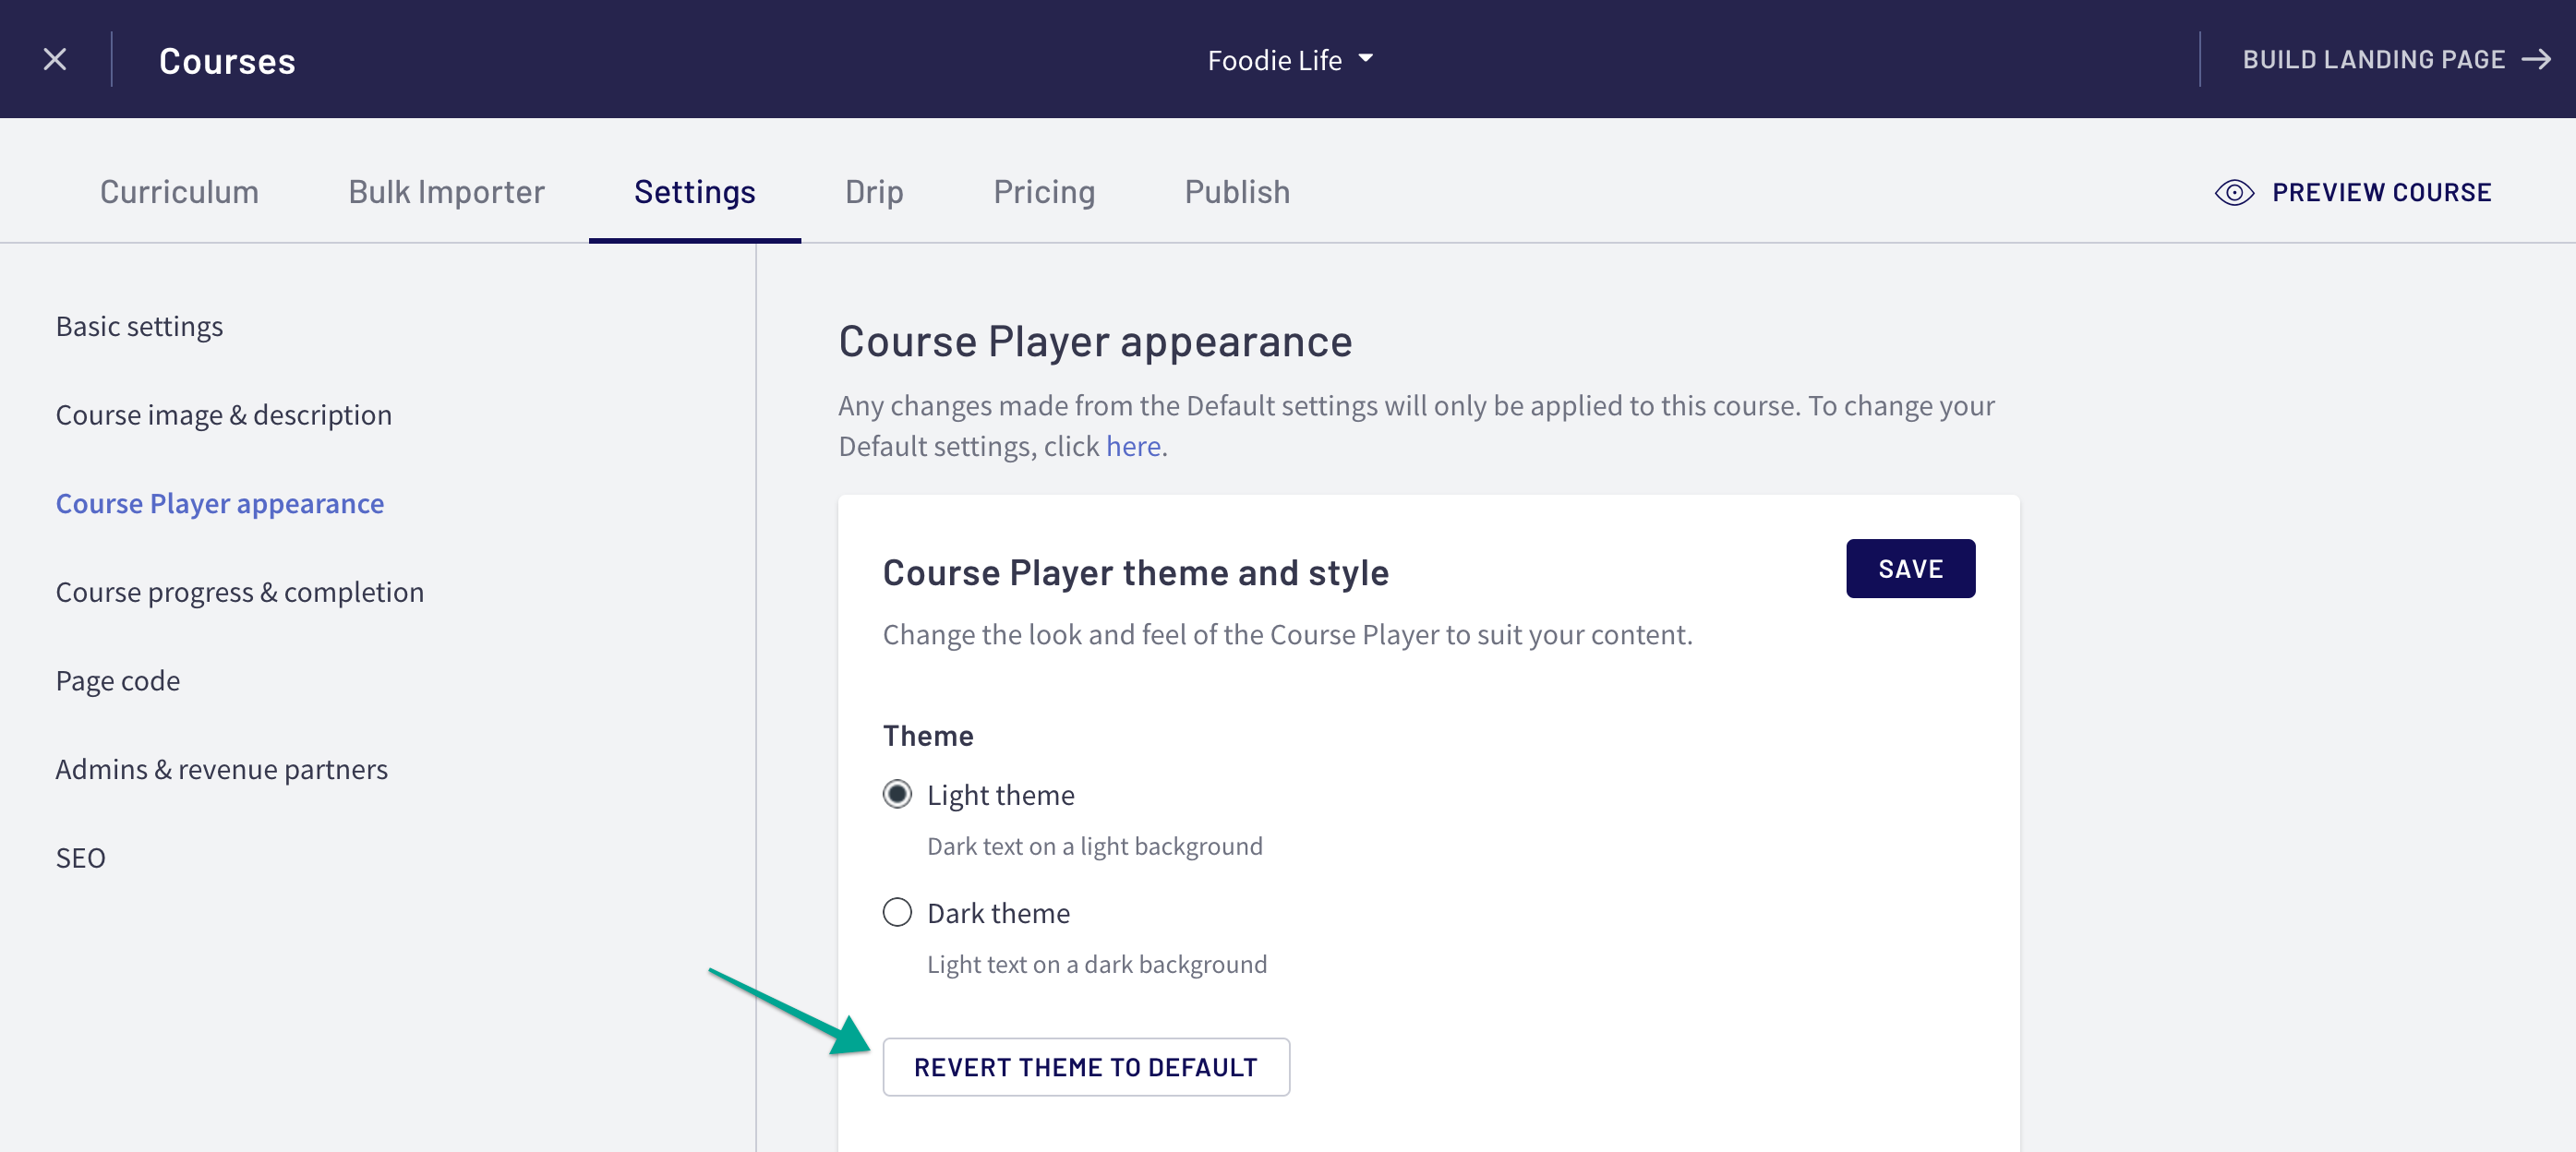Screen dimensions: 2576x1152
Task: Open Course progress & completion settings
Action: coord(239,592)
